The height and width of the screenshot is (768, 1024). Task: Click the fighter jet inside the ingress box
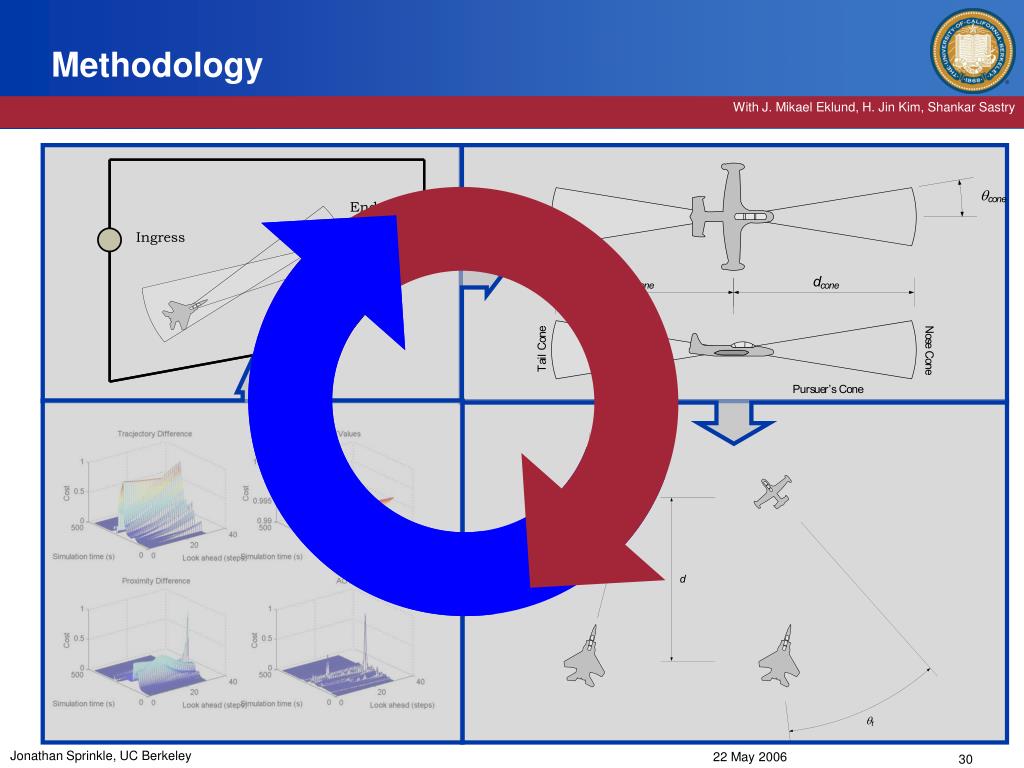(183, 313)
